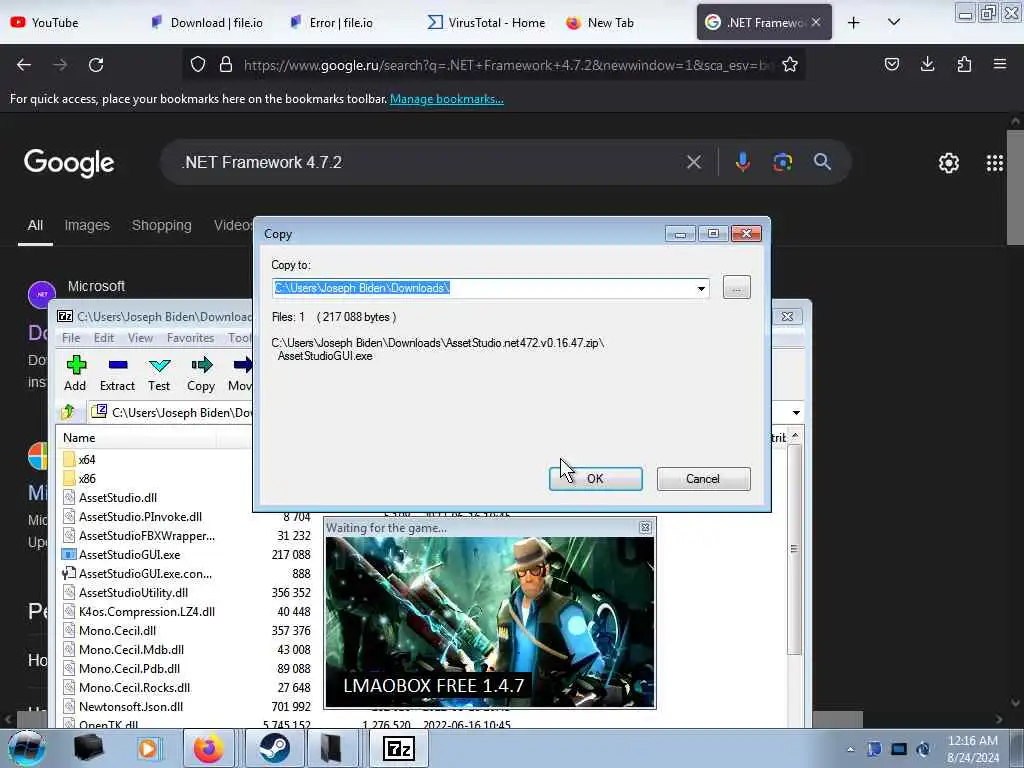Image resolution: width=1024 pixels, height=768 pixels.
Task: Click the tracking protection shield icon
Action: 198,65
